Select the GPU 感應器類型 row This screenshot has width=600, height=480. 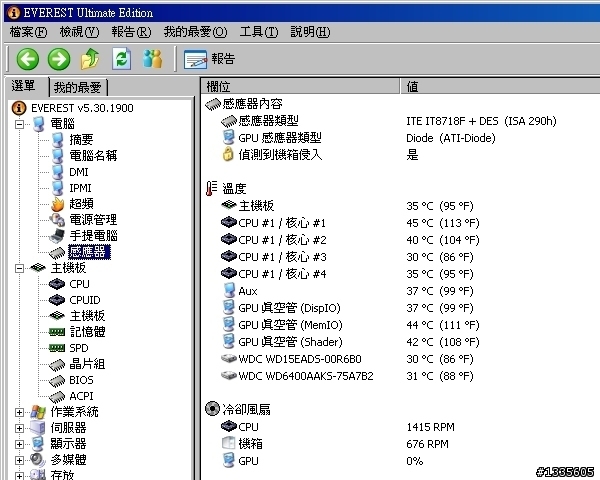pos(359,138)
